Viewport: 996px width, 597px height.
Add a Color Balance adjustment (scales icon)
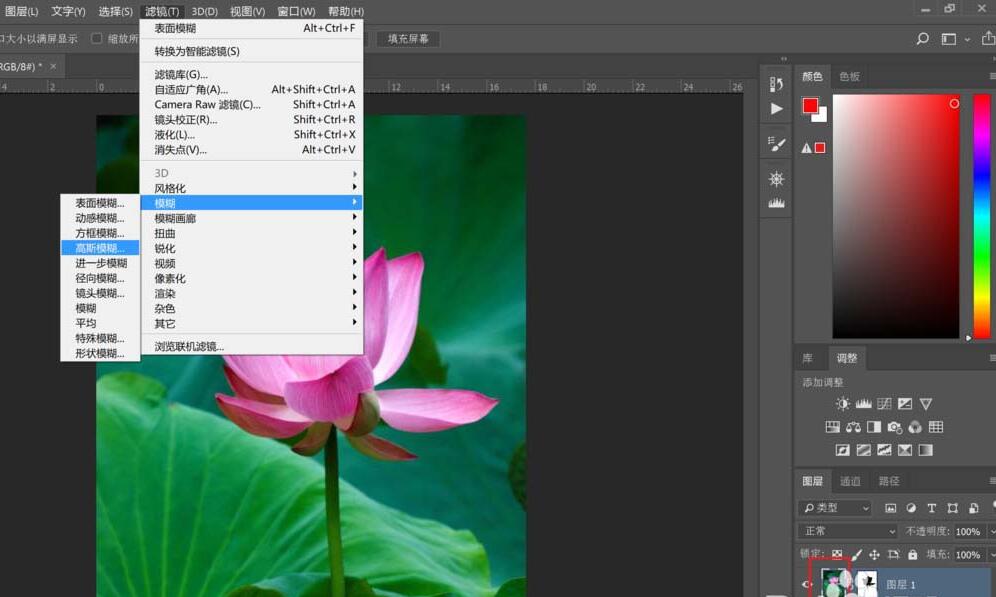853,427
